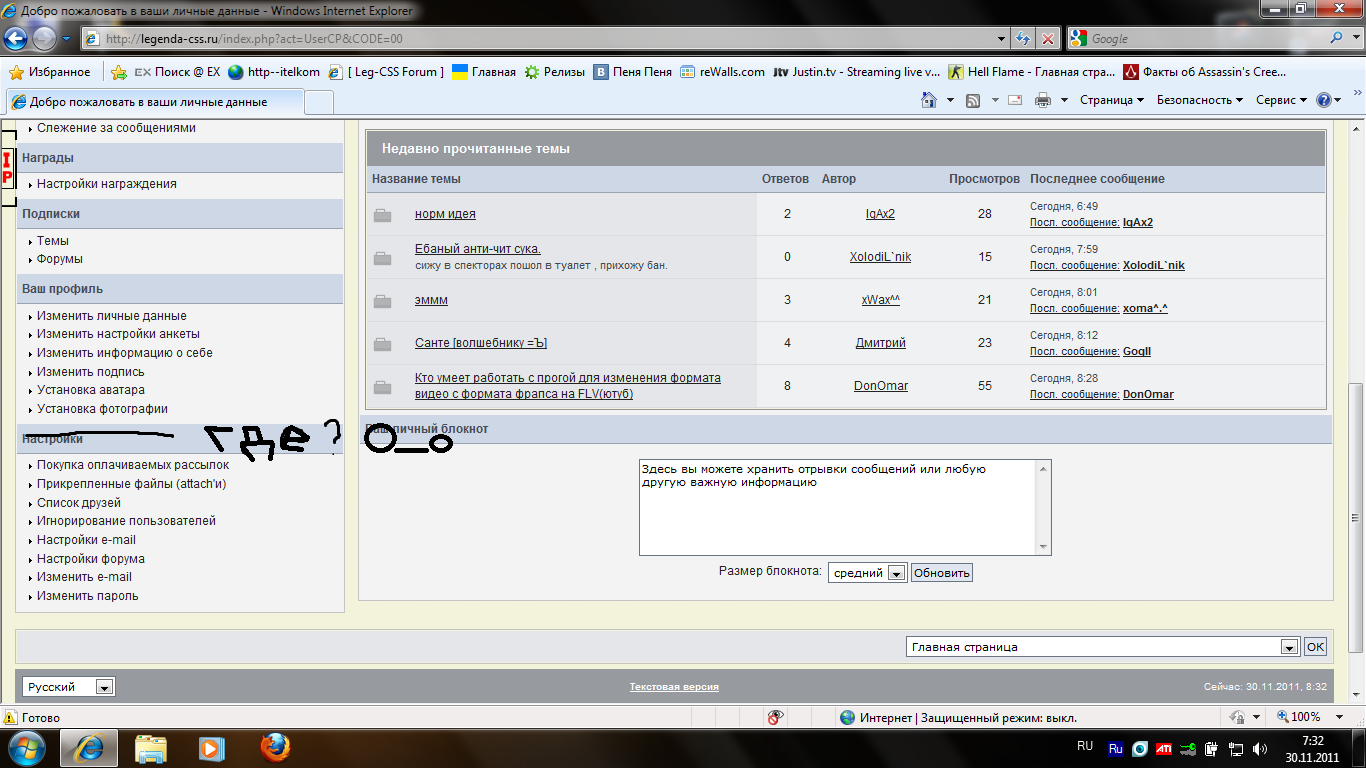
Task: Click the notepad textarea scrollbar
Action: click(x=1044, y=507)
